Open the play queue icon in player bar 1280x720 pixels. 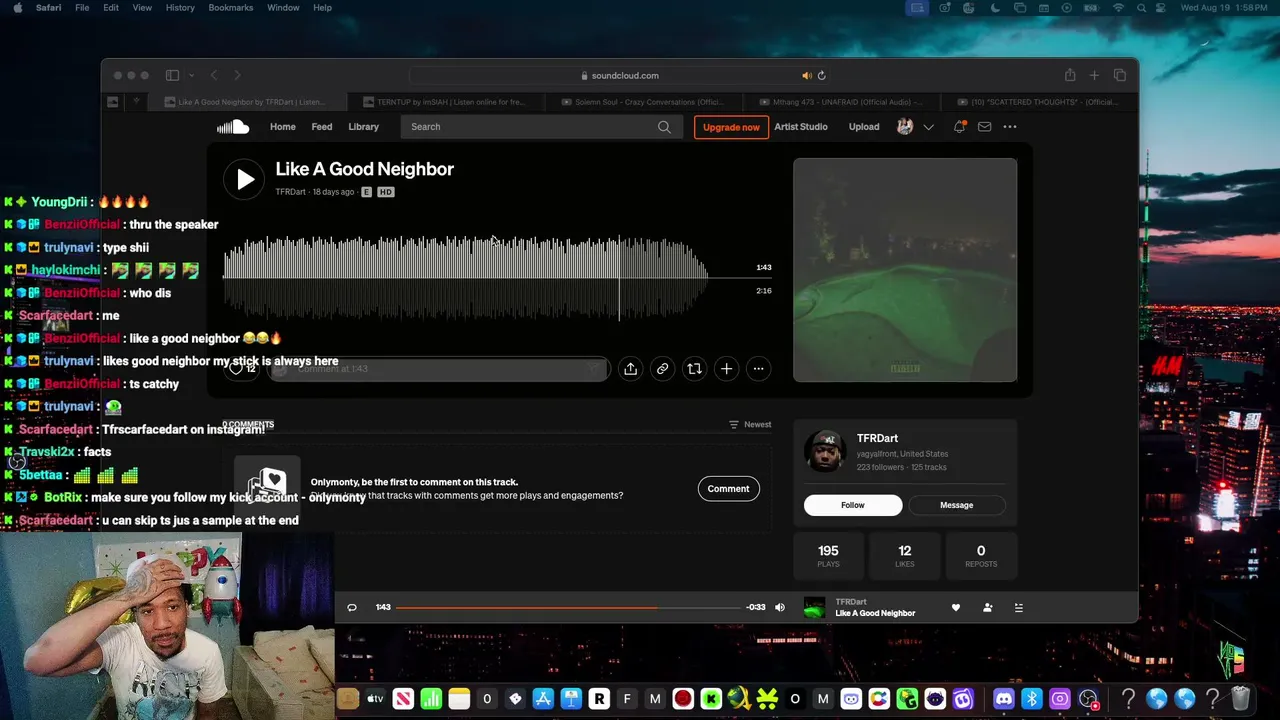pyautogui.click(x=1019, y=607)
